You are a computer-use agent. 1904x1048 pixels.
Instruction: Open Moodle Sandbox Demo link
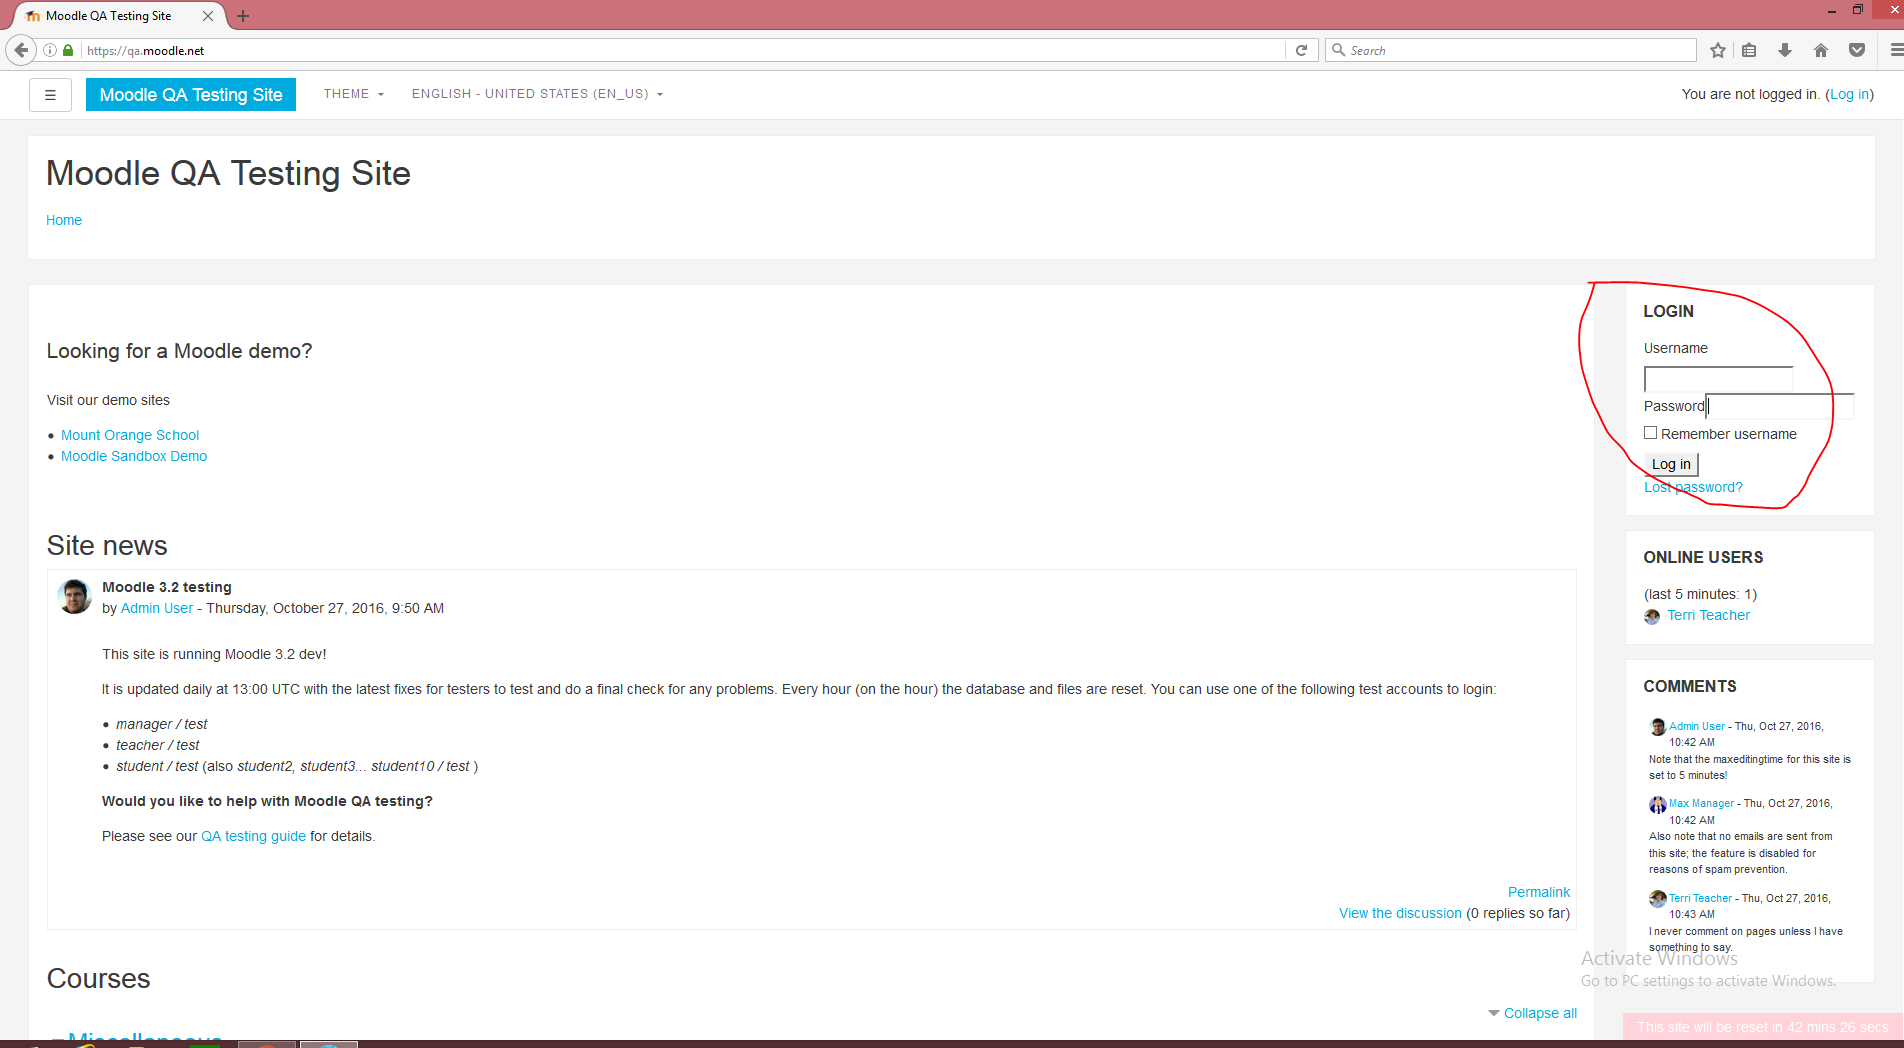pos(134,456)
